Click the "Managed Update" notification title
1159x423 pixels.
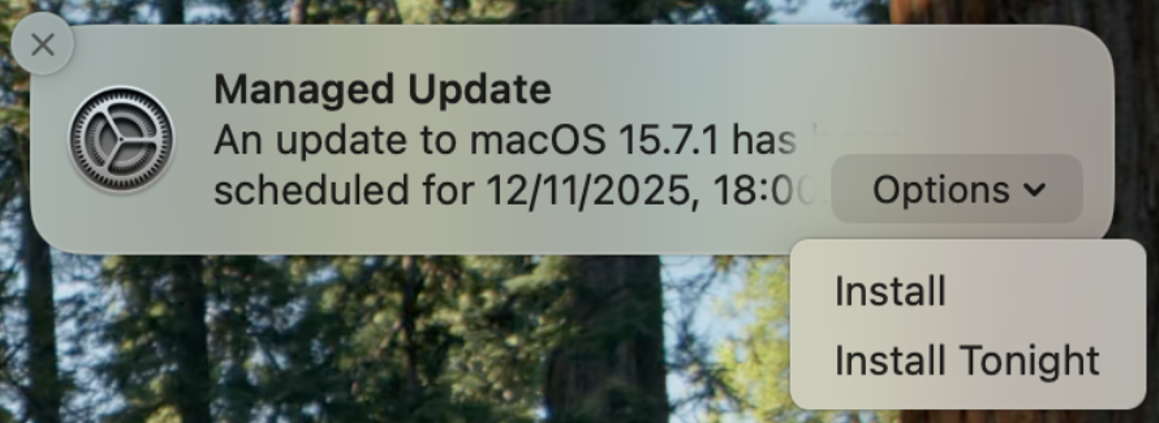[x=382, y=90]
